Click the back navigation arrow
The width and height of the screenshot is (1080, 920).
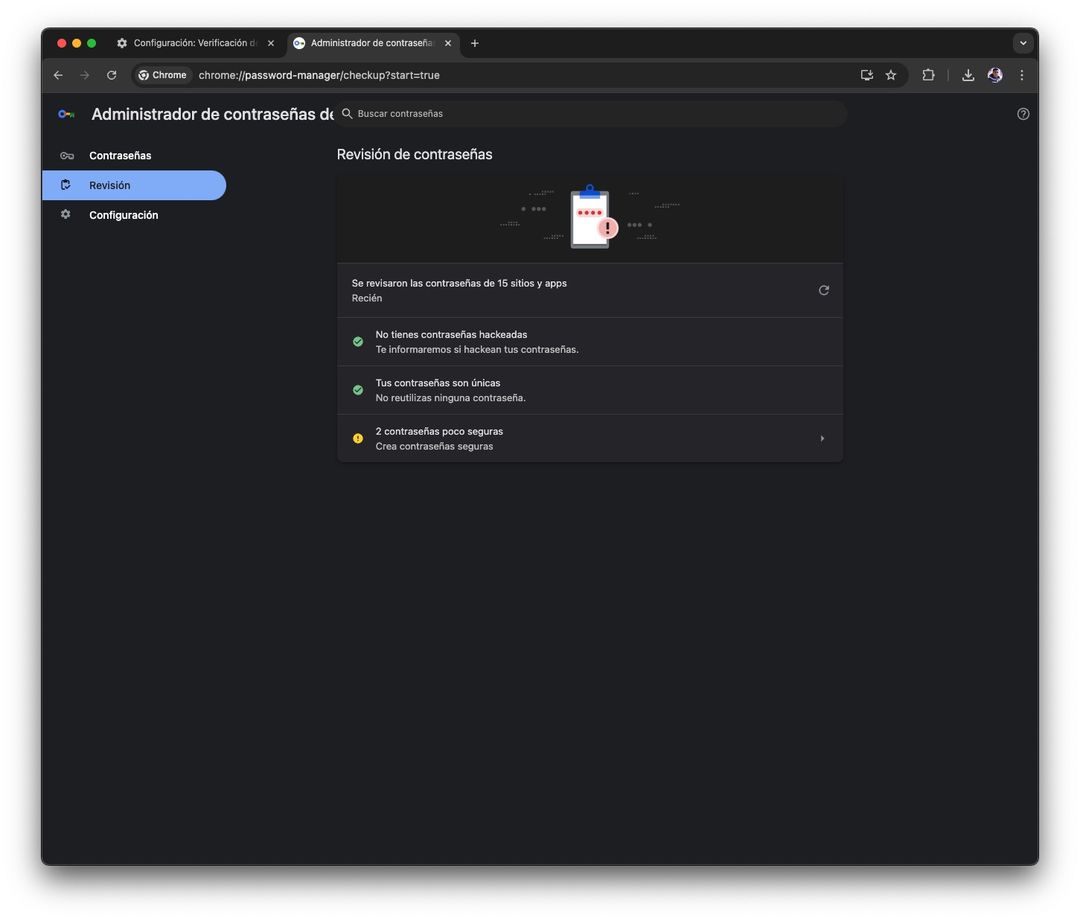(57, 74)
